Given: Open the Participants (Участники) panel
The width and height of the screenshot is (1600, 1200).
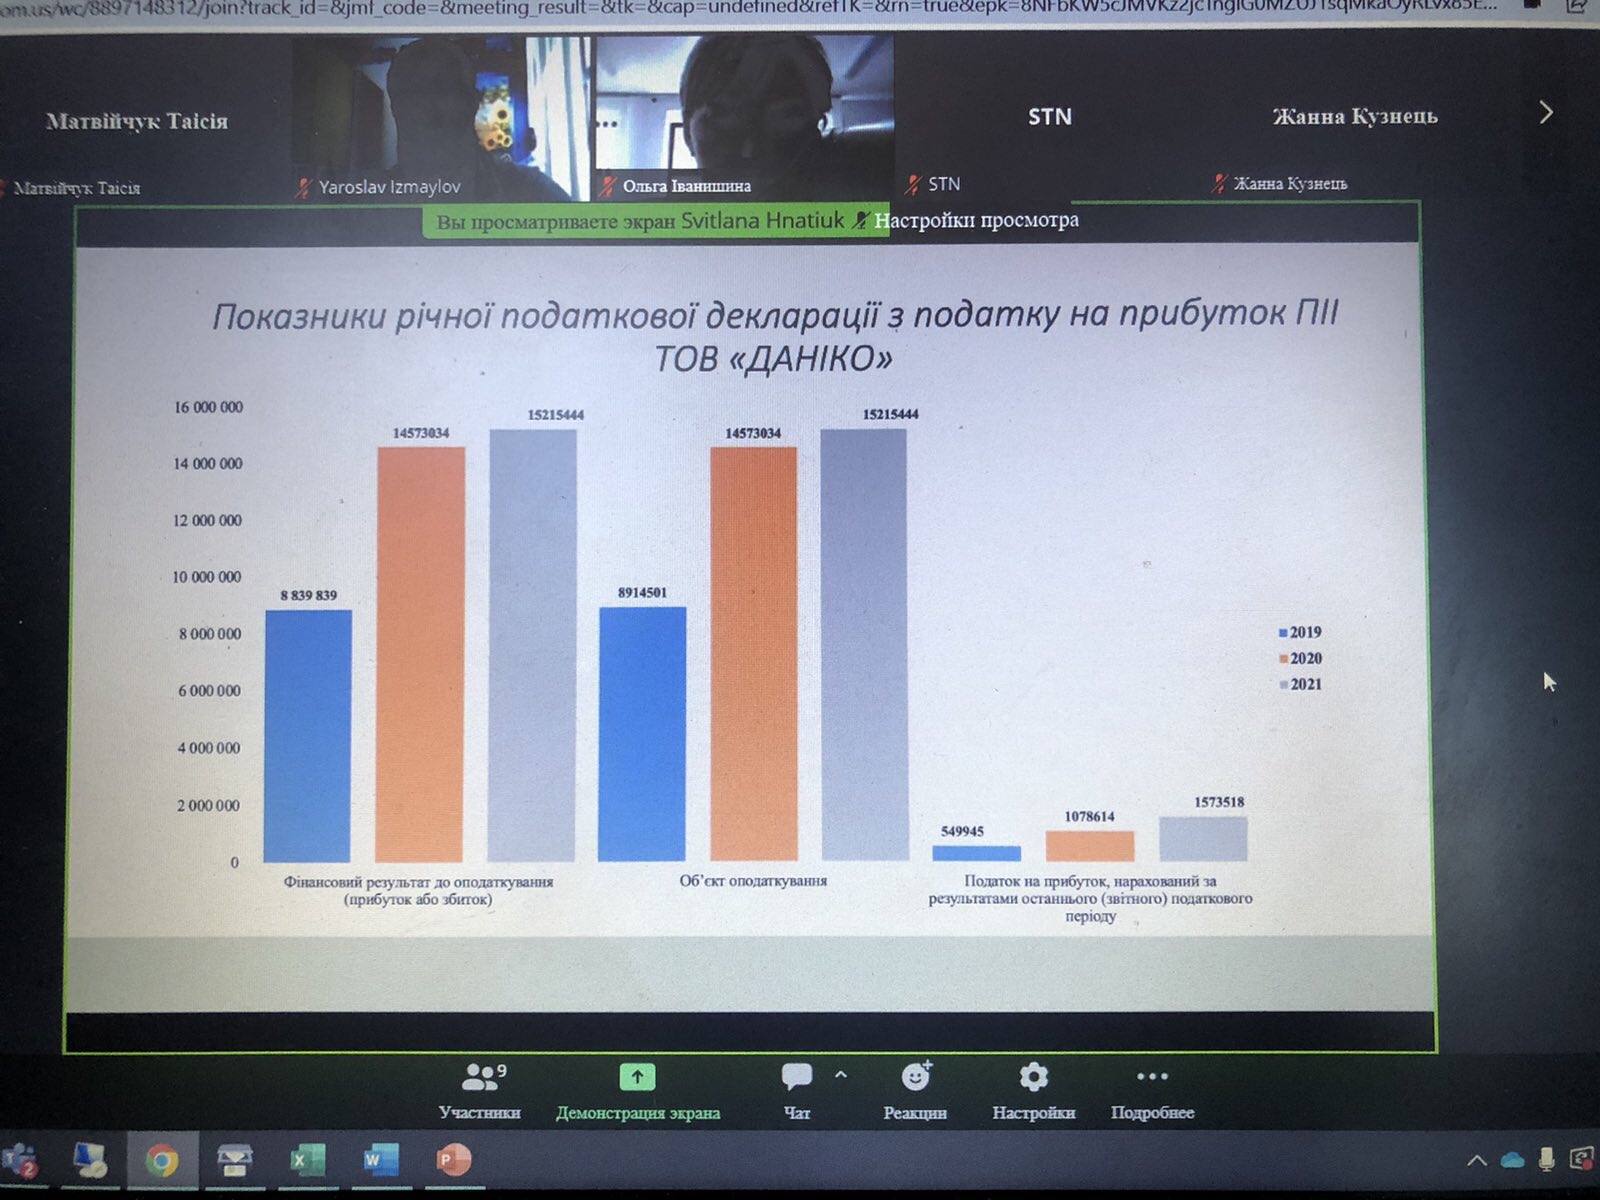Looking at the screenshot, I should tap(481, 1090).
